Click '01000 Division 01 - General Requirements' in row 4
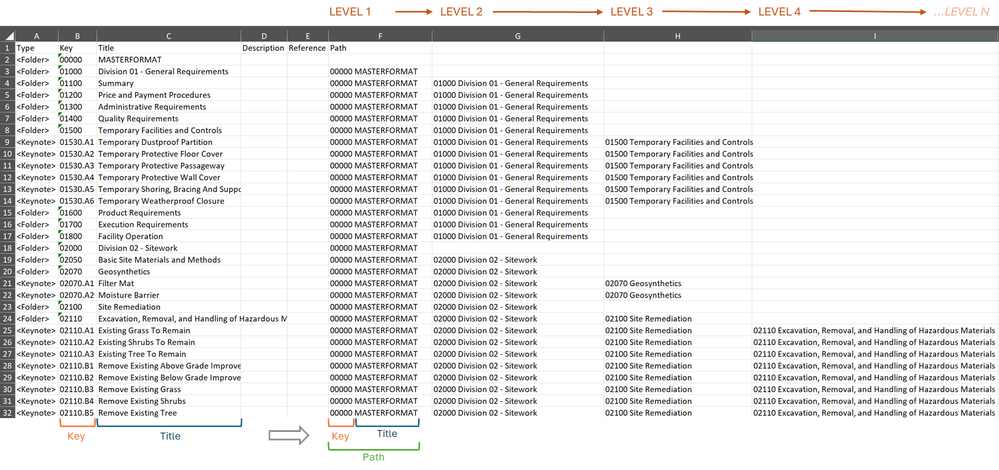The image size is (999, 470). point(518,83)
